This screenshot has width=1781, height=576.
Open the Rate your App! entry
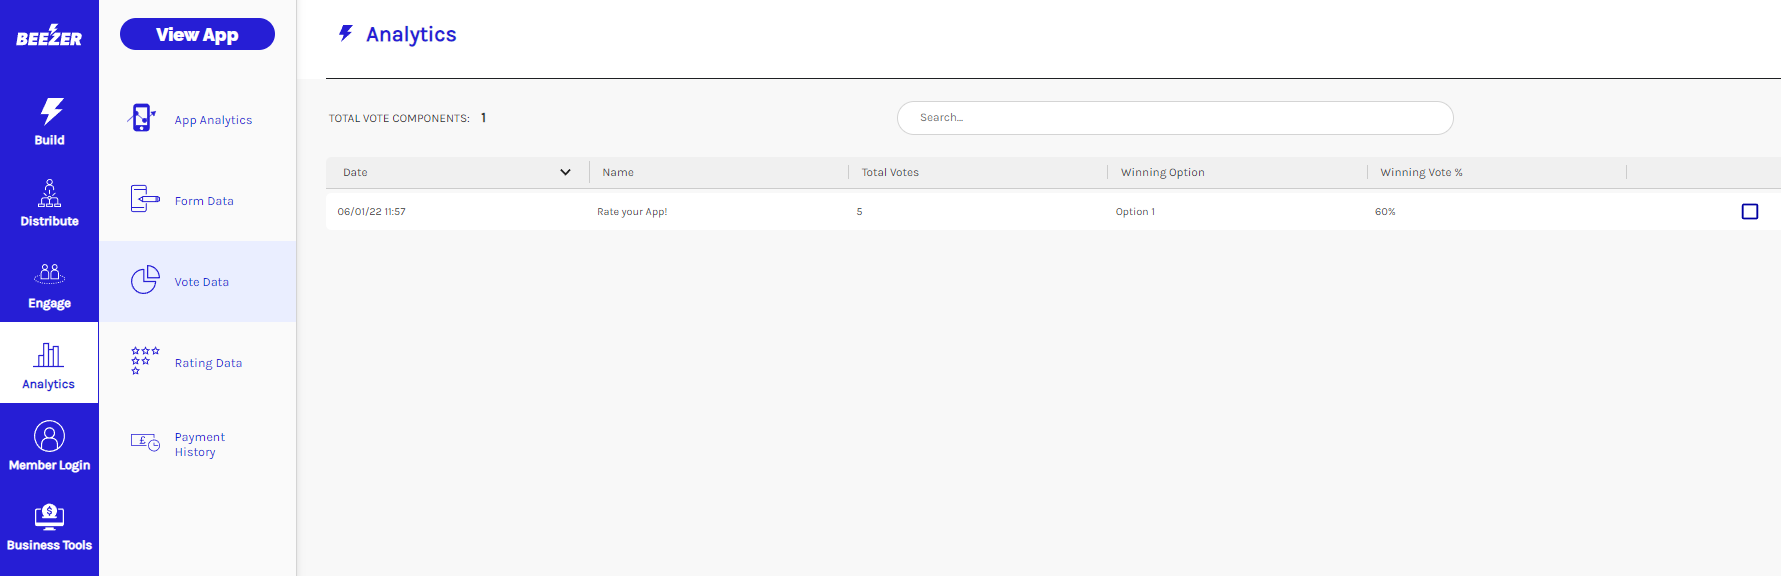click(632, 212)
